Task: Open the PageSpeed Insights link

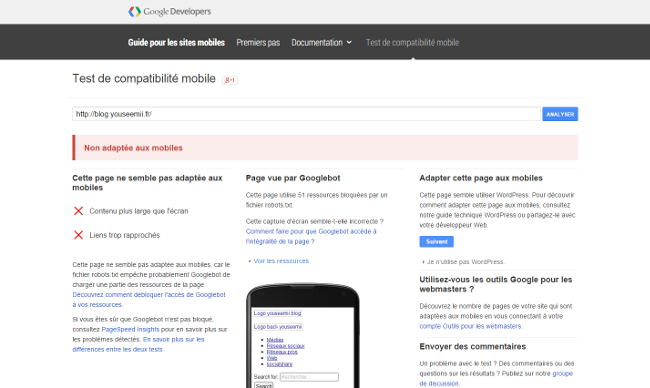Action: point(130,329)
